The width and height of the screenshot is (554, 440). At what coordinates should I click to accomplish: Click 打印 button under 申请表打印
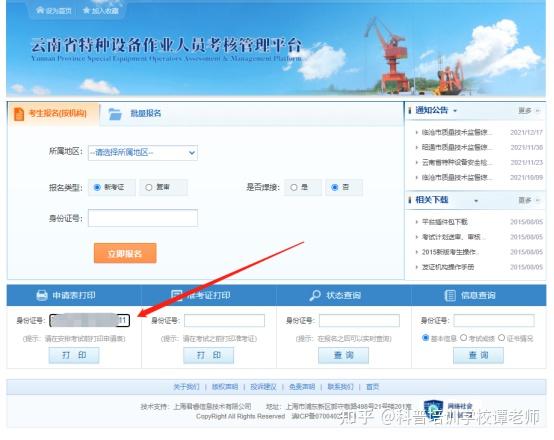tap(74, 355)
